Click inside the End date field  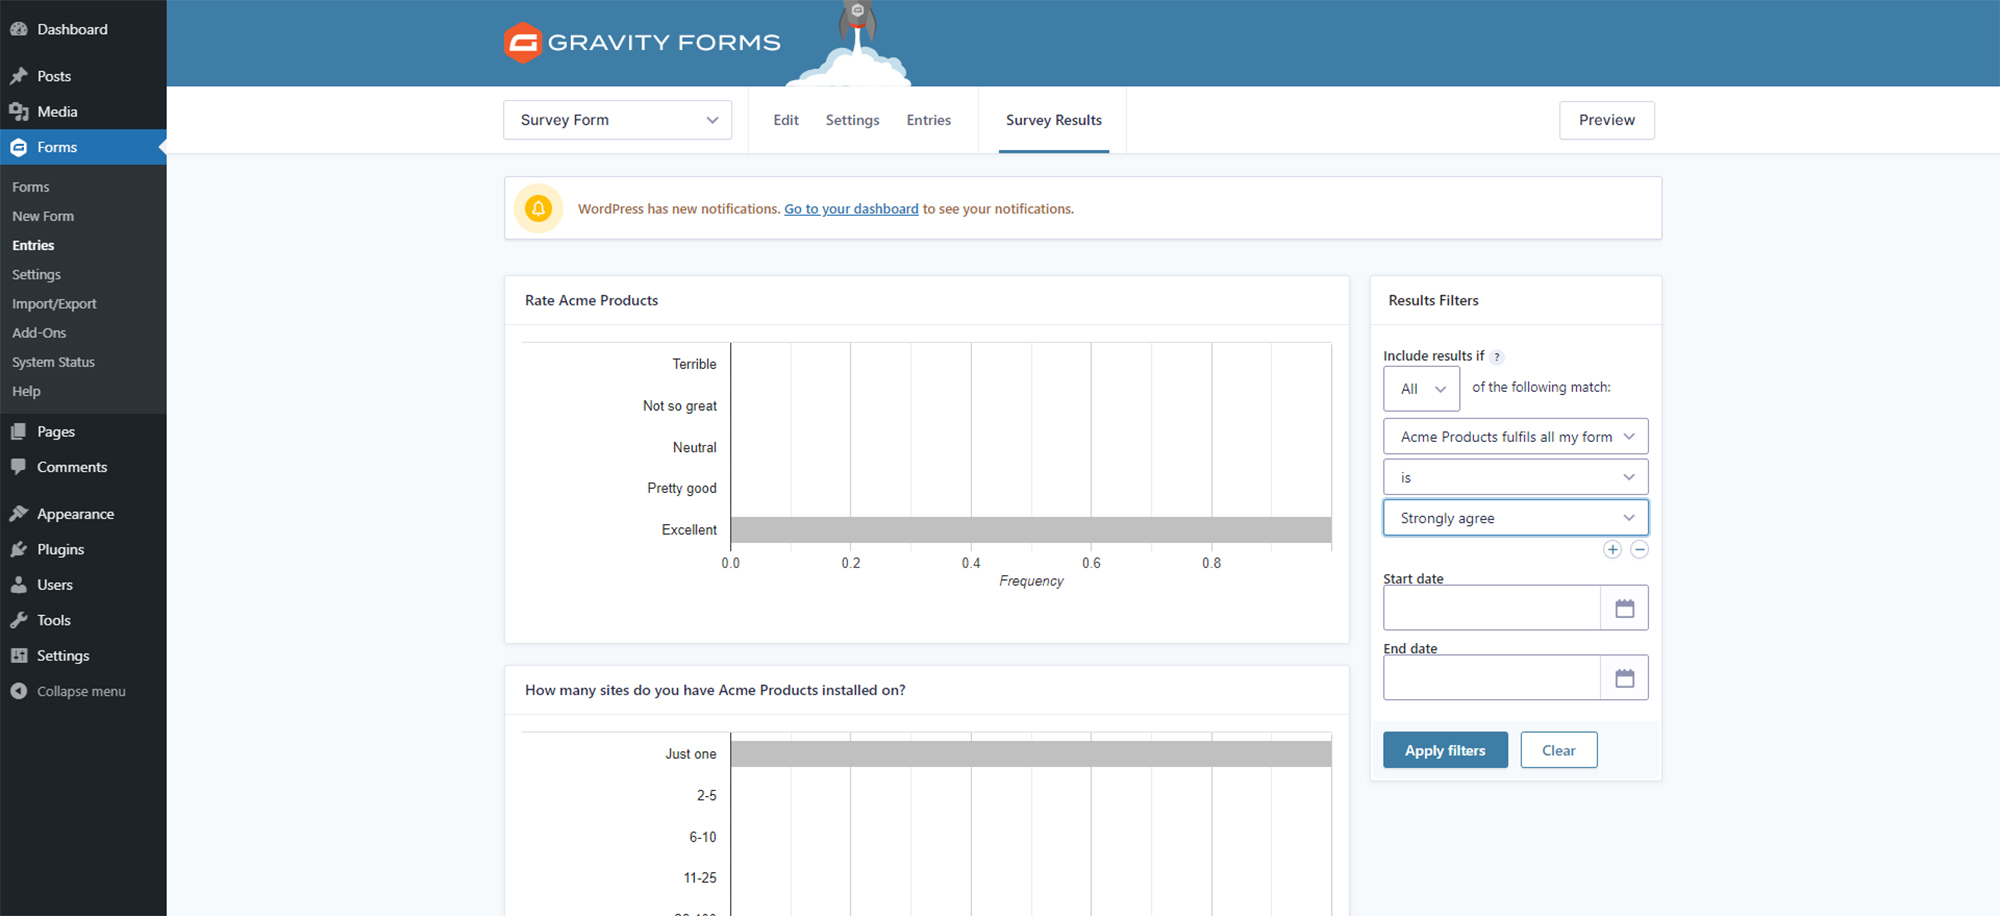pyautogui.click(x=1492, y=678)
